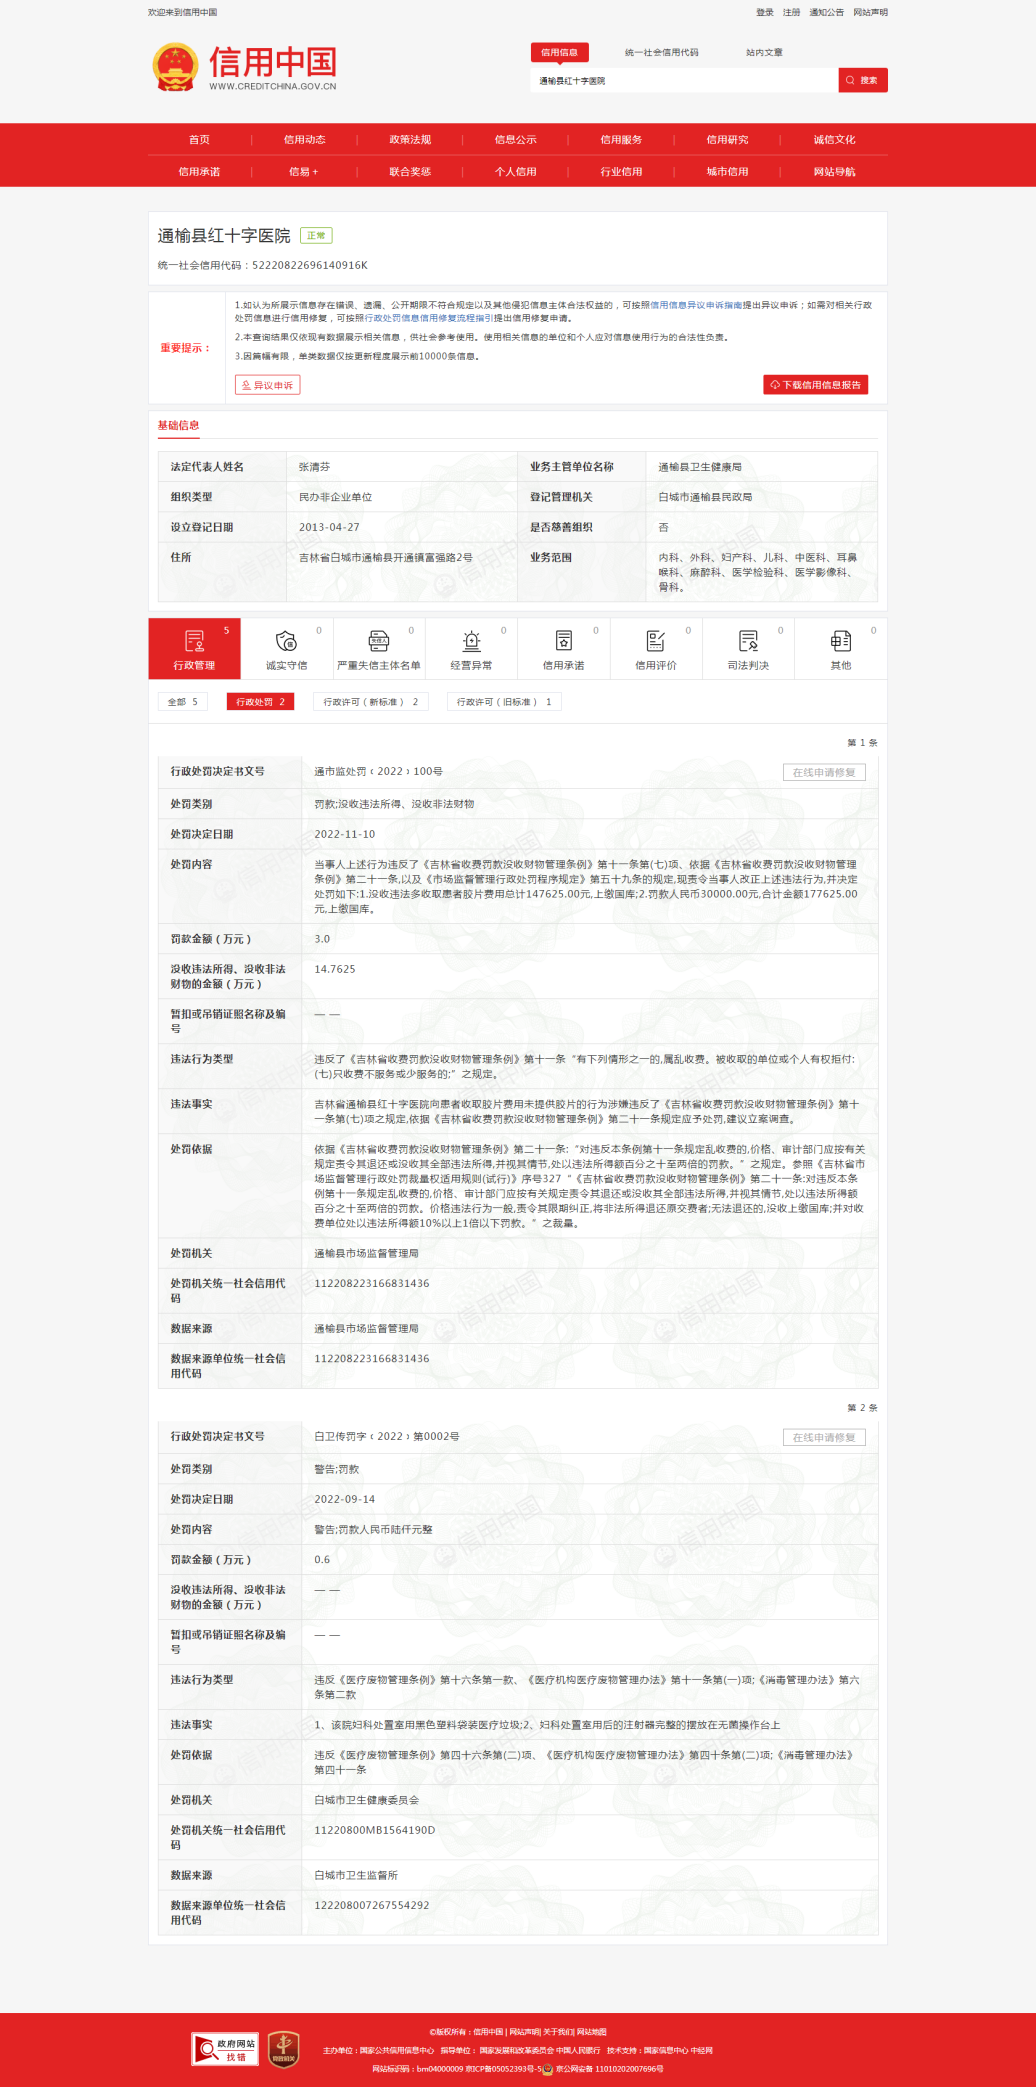Open 信用服务 in the navigation bar
Image resolution: width=1036 pixels, height=2087 pixels.
(621, 140)
